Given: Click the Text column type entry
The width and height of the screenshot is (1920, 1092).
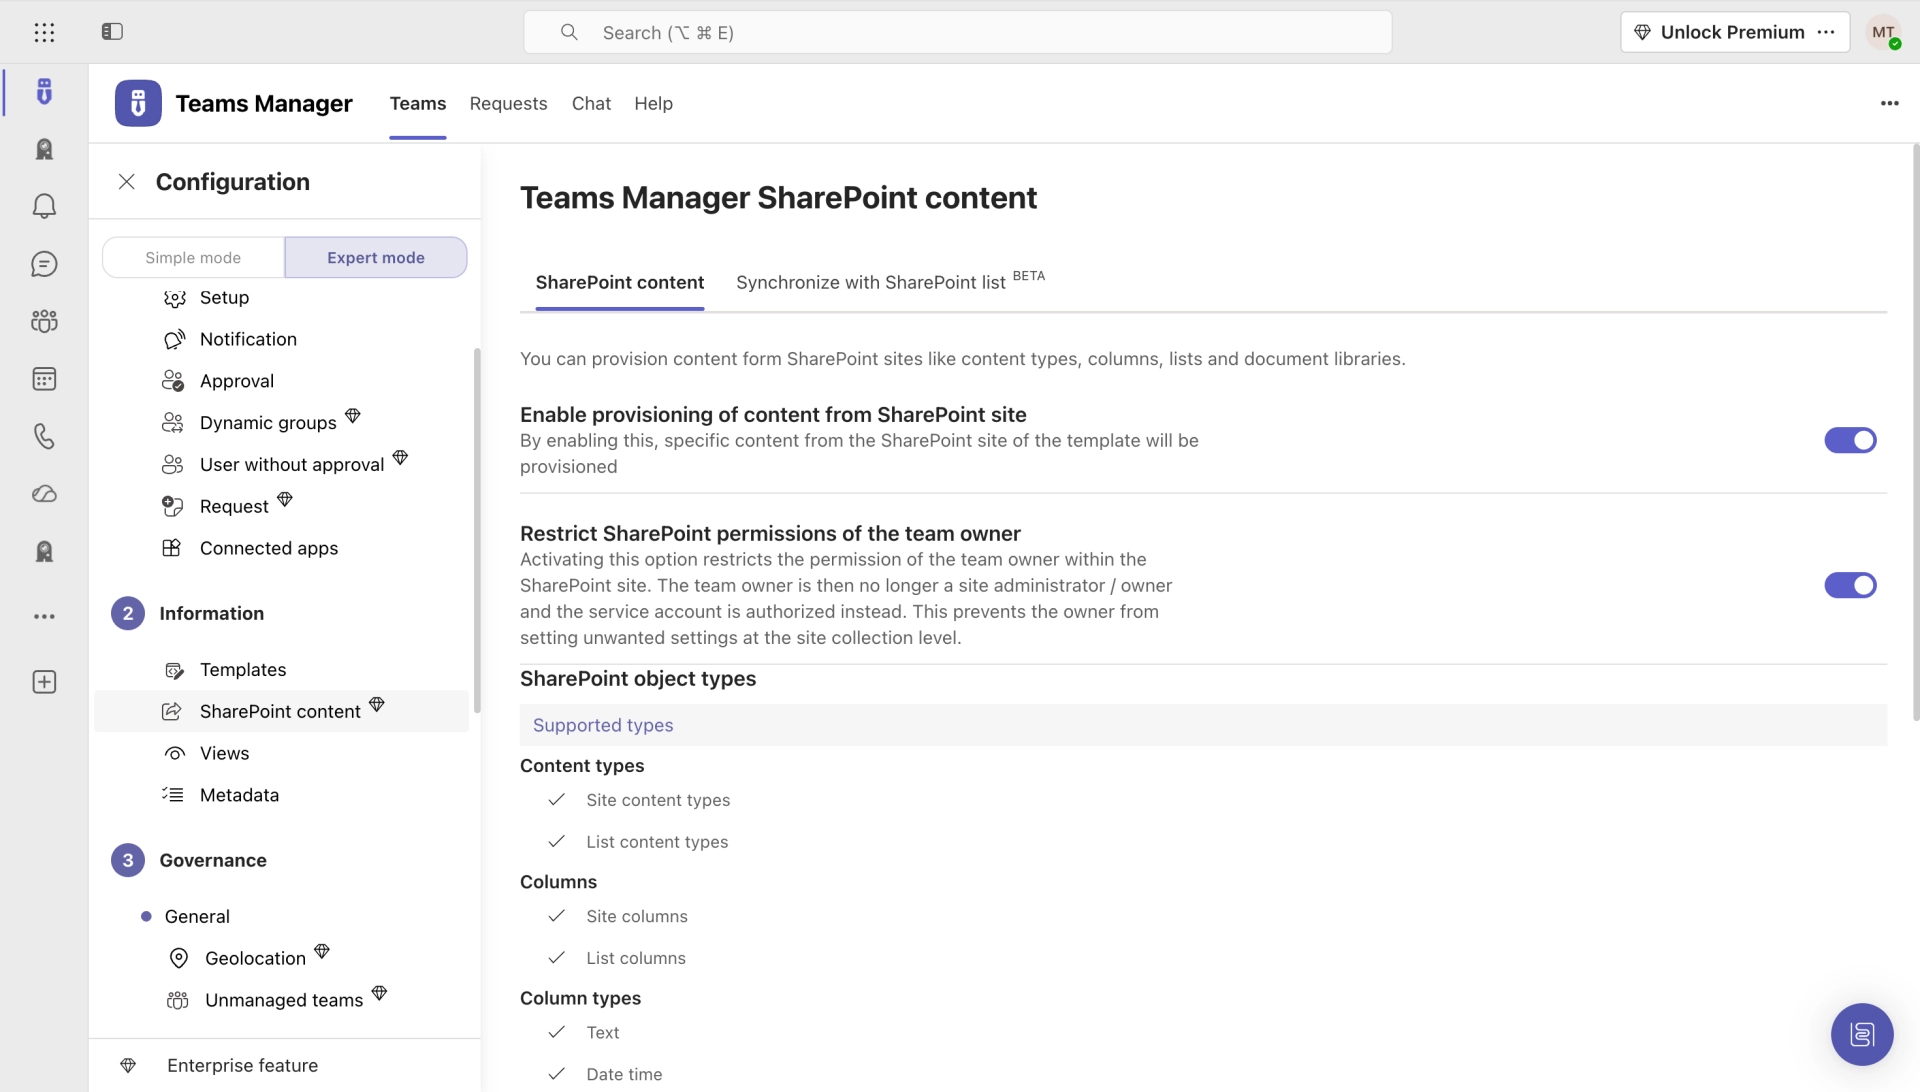Looking at the screenshot, I should 603,1032.
